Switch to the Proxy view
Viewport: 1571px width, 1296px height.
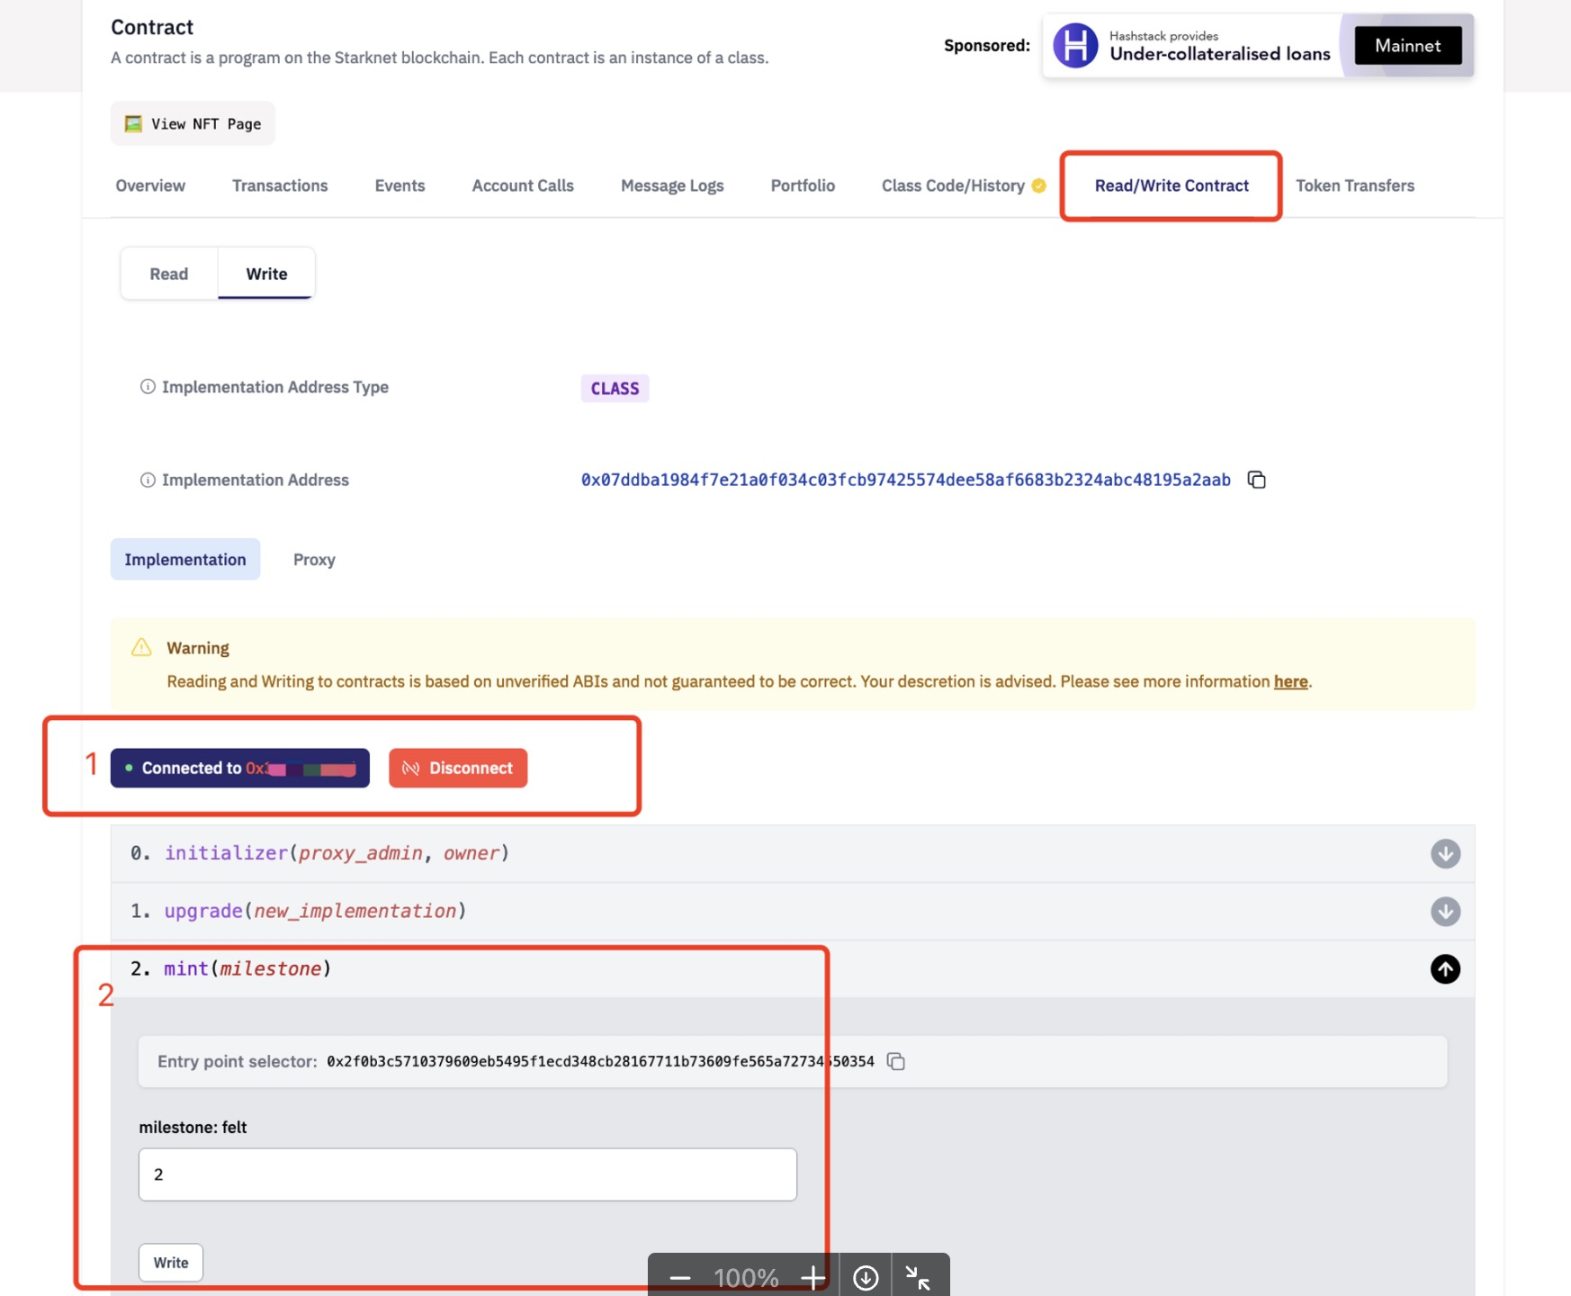point(314,560)
